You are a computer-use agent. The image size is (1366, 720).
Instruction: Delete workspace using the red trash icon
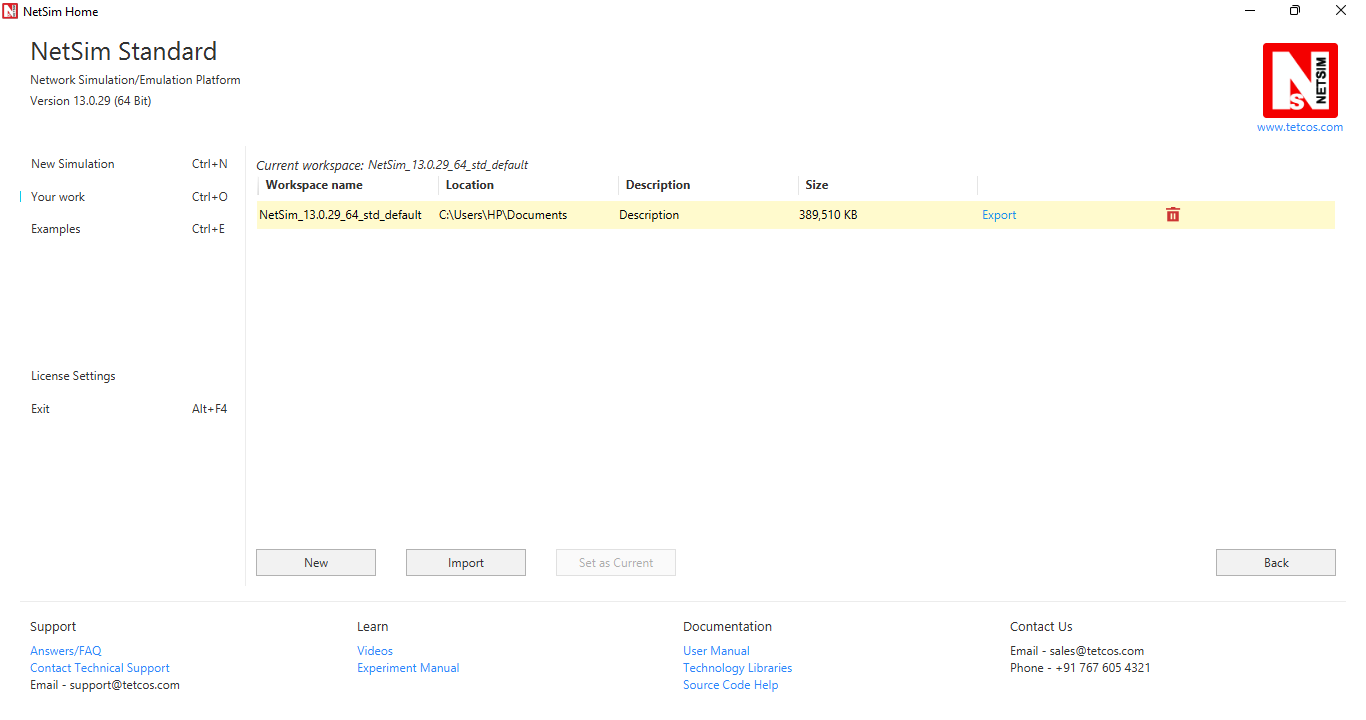coord(1173,215)
